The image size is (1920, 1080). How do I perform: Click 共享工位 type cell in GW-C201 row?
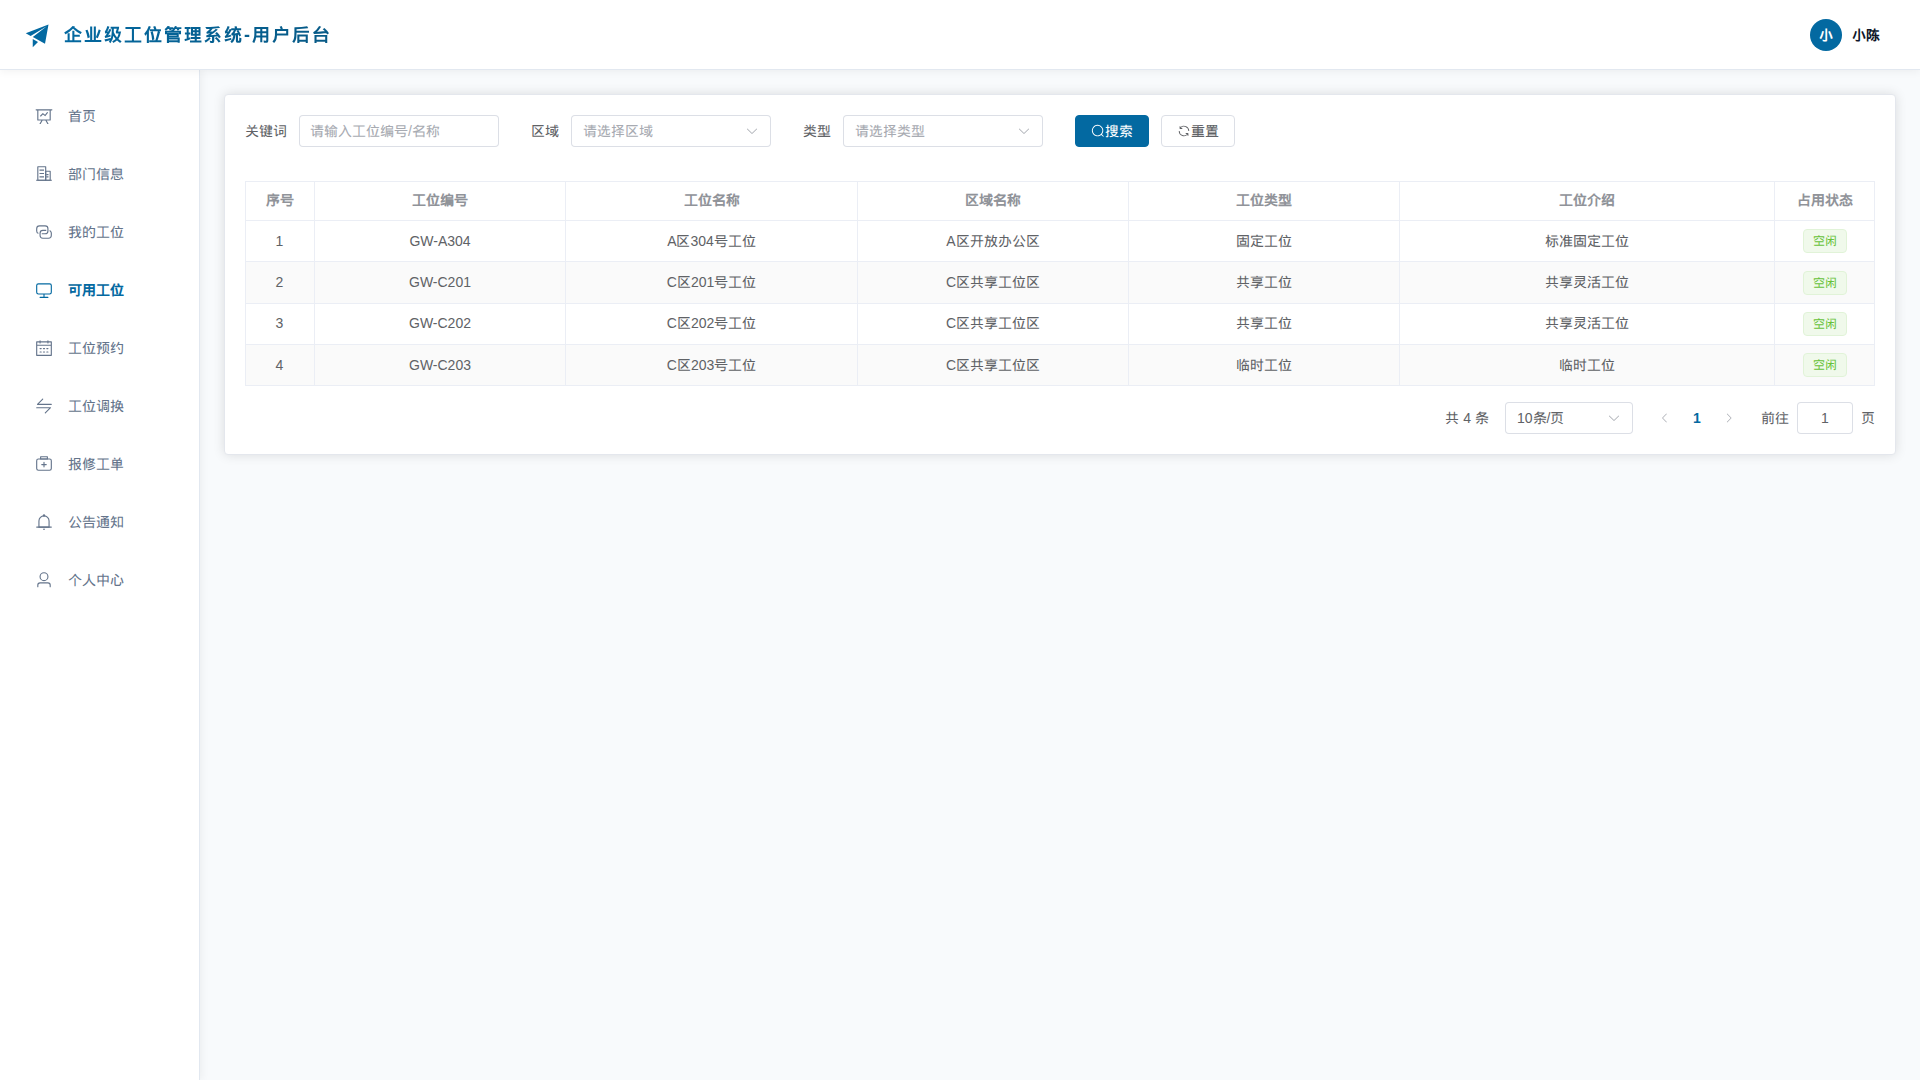pos(1264,282)
